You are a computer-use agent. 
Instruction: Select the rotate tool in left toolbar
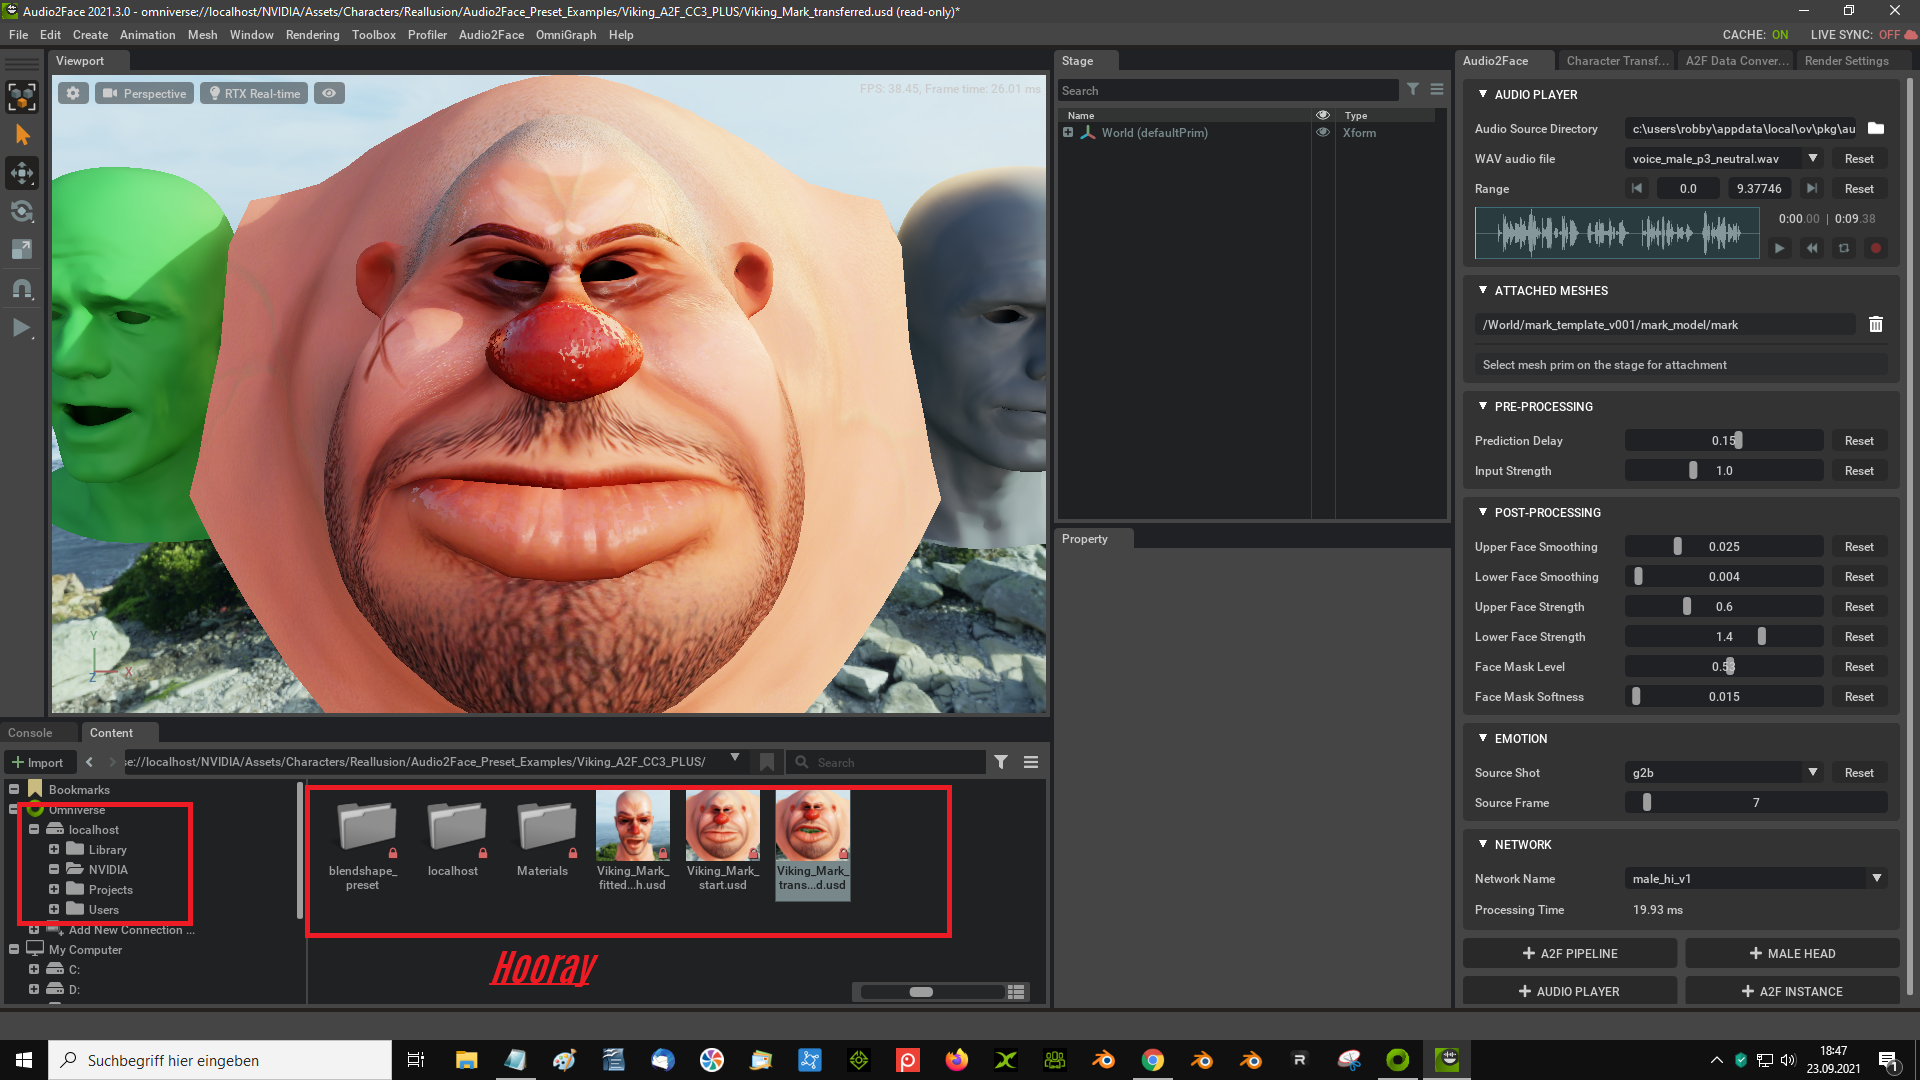click(22, 212)
